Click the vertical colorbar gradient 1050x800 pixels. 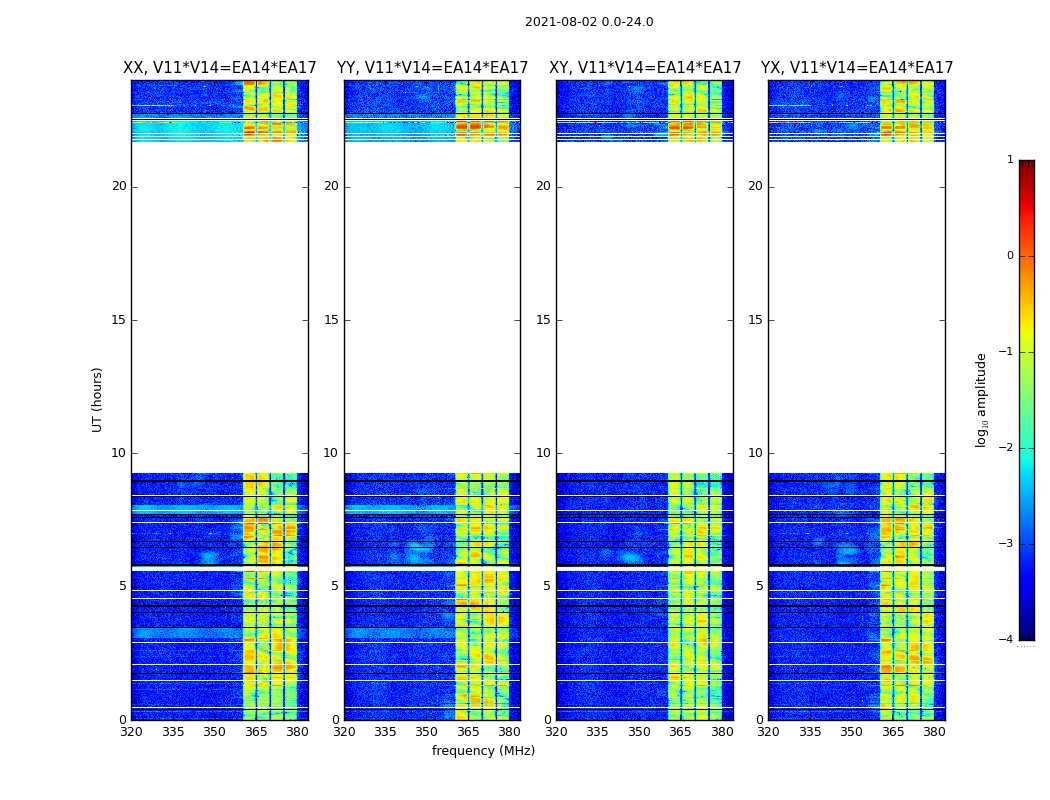click(x=1027, y=400)
